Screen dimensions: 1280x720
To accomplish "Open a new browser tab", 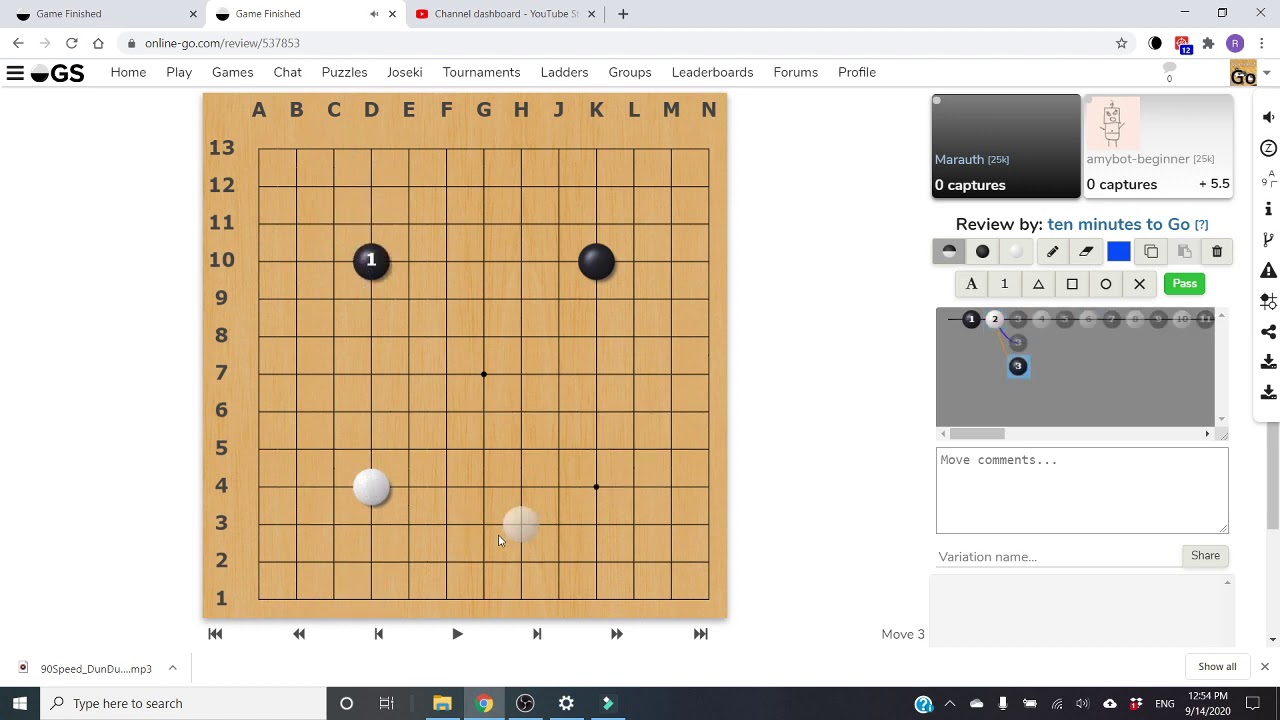I will 623,14.
